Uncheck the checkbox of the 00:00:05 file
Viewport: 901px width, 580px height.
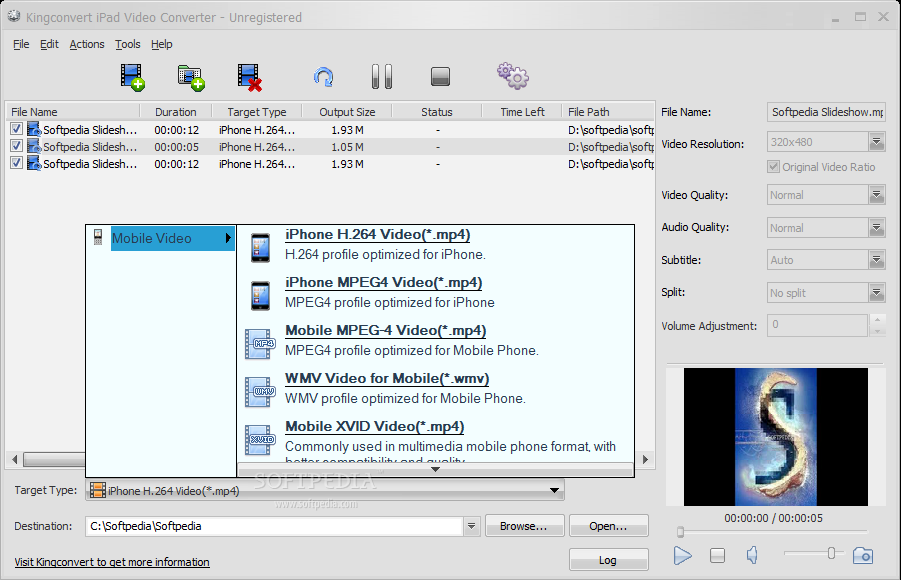(x=16, y=146)
